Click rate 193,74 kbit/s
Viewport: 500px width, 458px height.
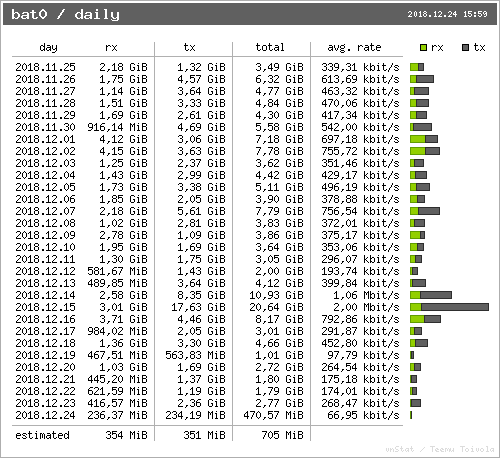pos(360,271)
